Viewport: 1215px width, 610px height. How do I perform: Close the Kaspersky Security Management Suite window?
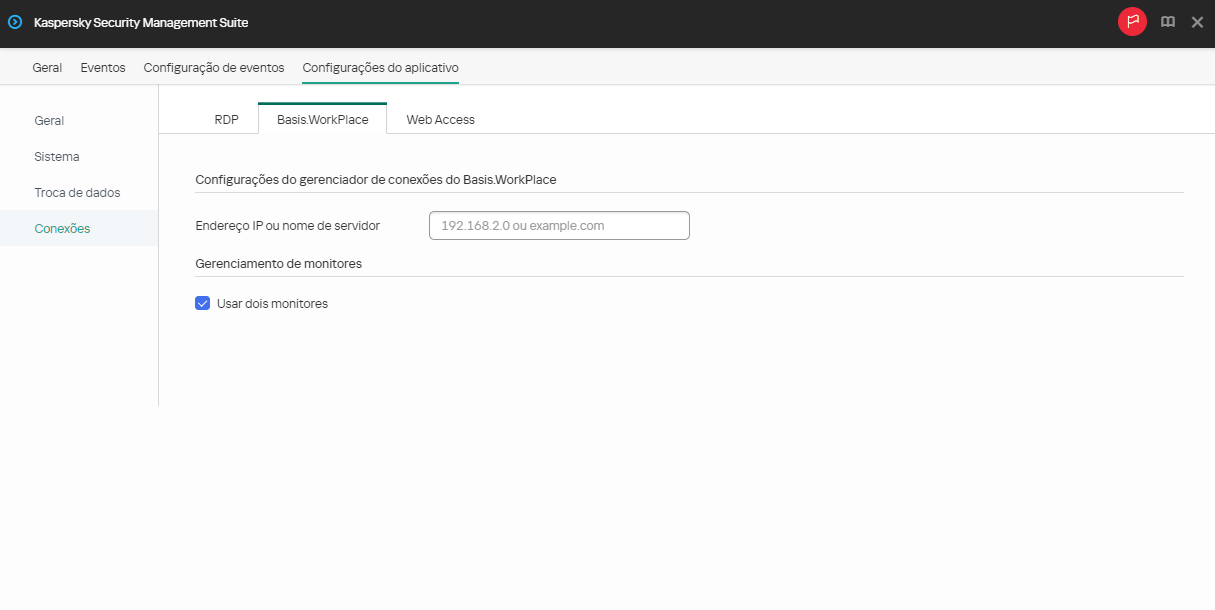(1197, 21)
